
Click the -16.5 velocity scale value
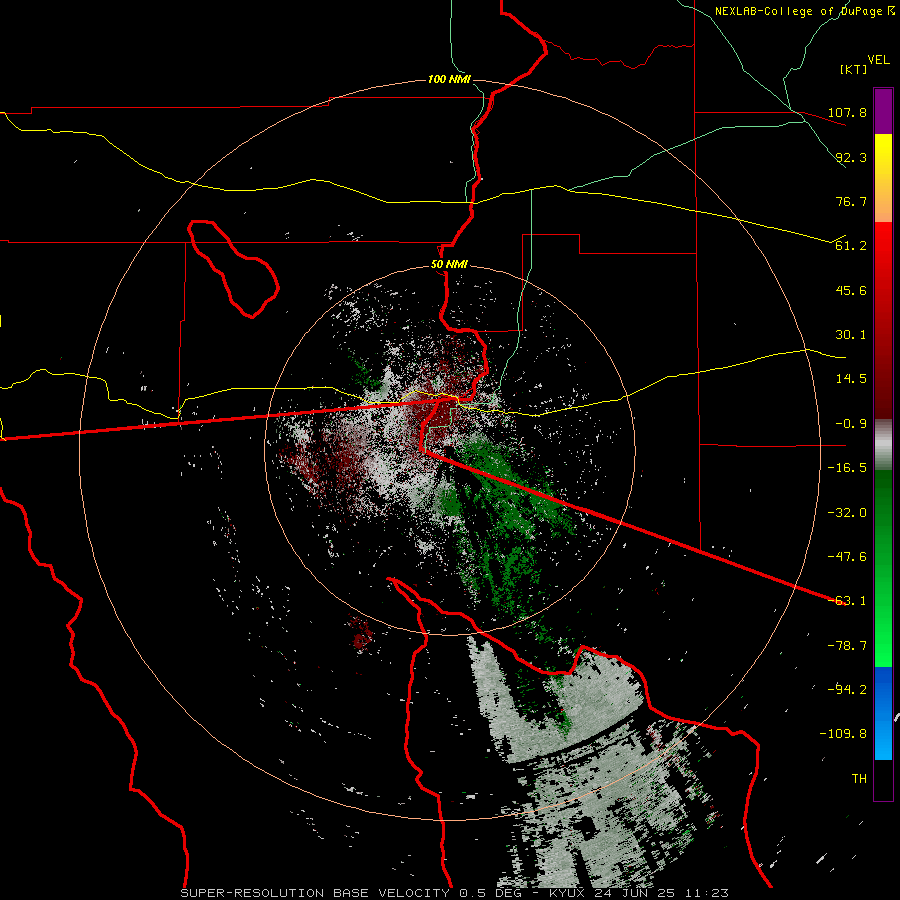point(847,468)
